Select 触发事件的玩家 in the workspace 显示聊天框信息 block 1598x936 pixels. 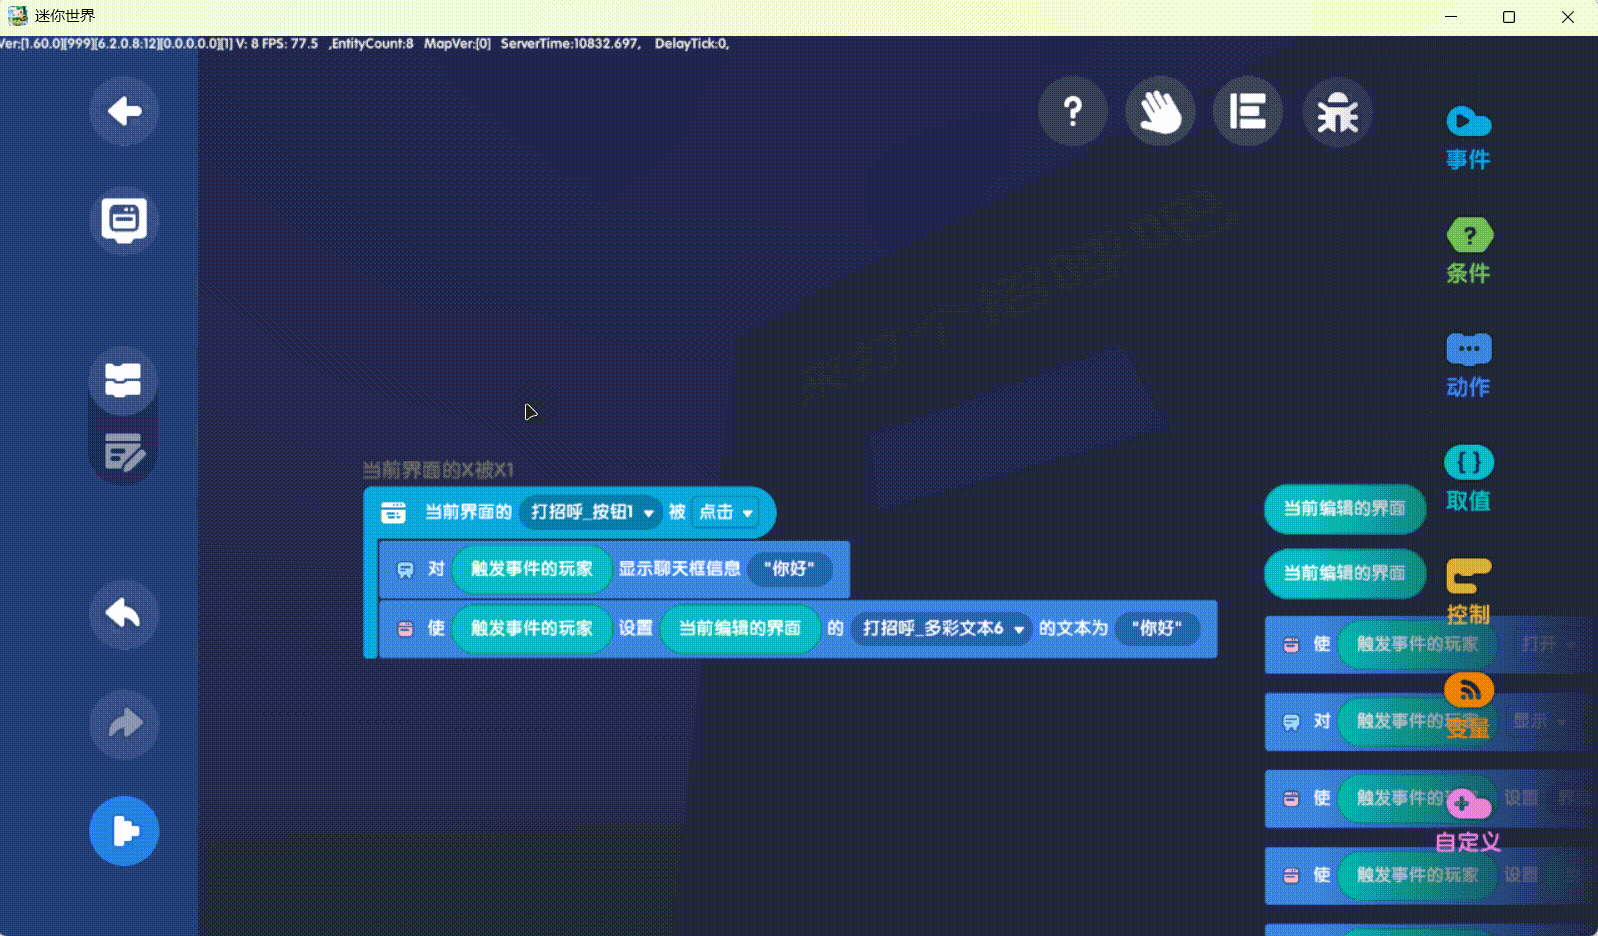(532, 568)
